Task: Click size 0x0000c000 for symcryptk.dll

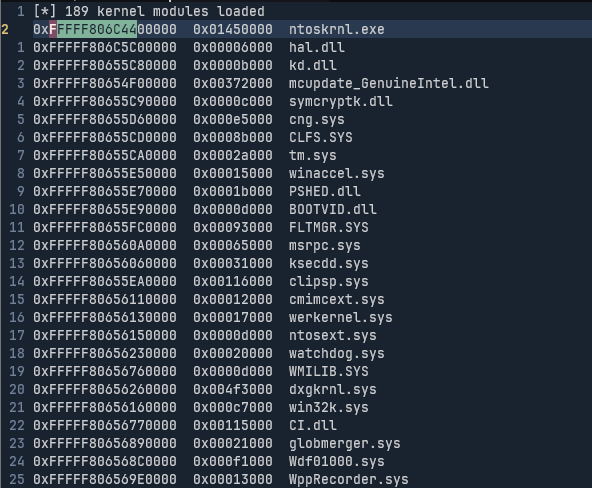Action: (233, 102)
